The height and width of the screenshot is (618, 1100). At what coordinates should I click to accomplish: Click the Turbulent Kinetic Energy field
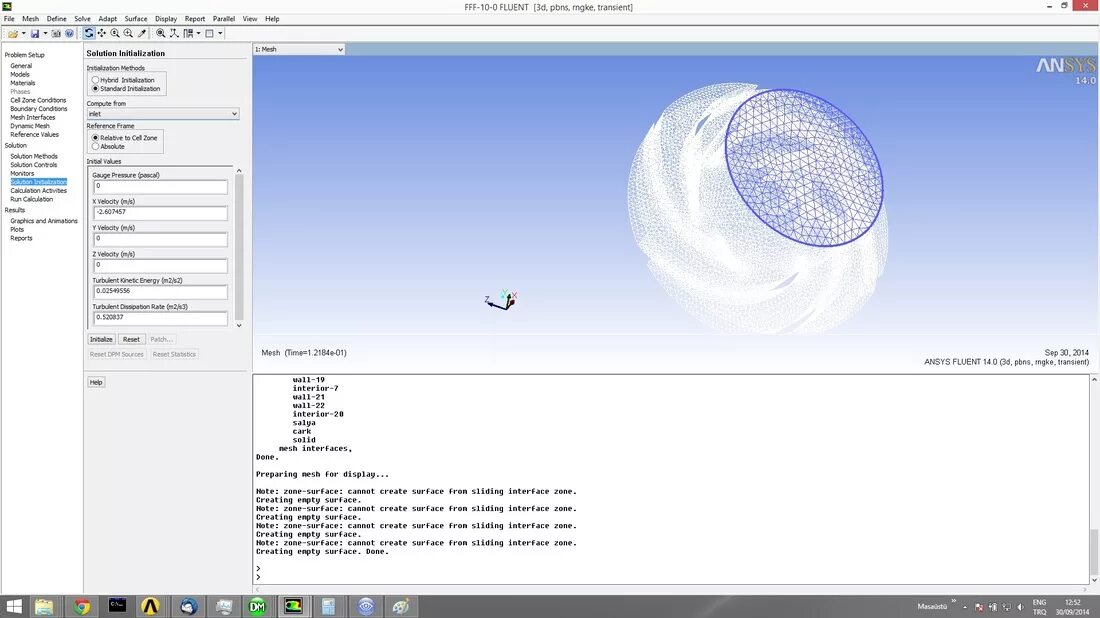pos(160,291)
